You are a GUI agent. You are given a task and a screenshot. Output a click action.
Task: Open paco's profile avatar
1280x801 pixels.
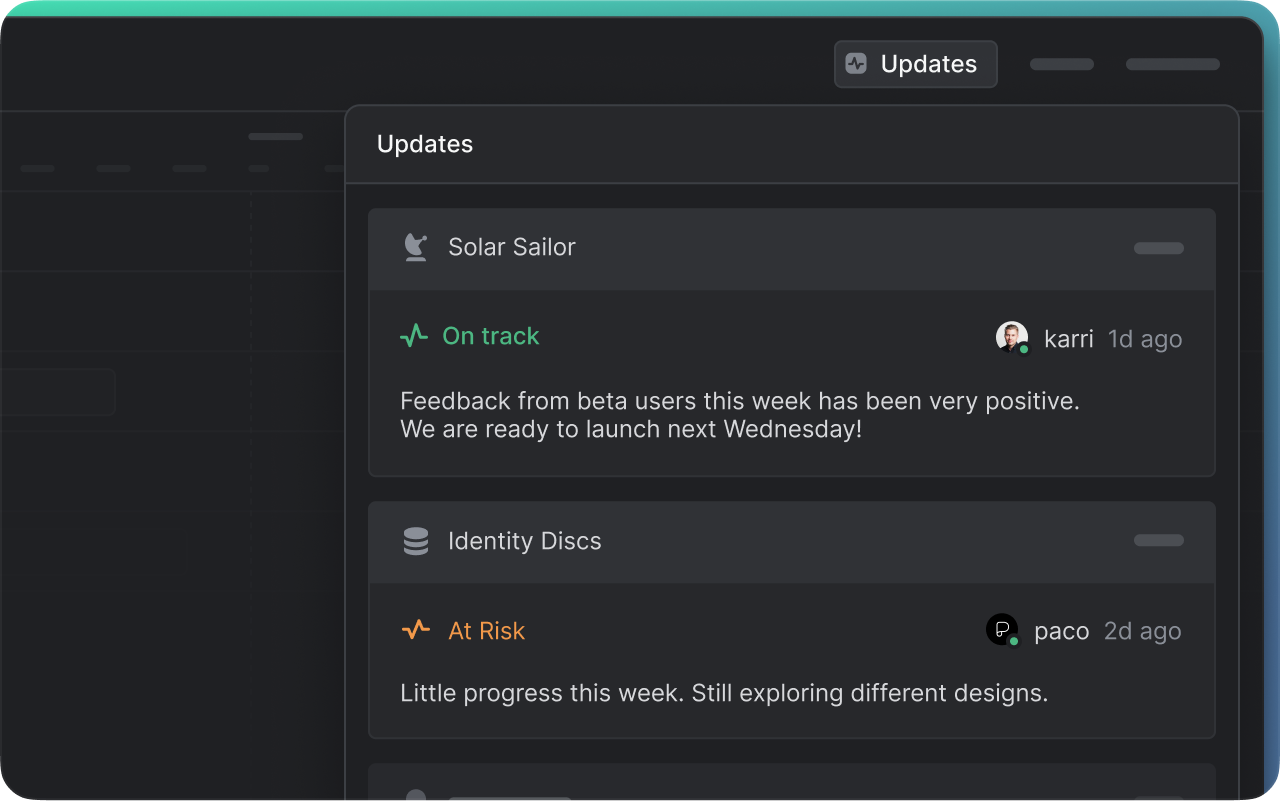(x=1002, y=630)
